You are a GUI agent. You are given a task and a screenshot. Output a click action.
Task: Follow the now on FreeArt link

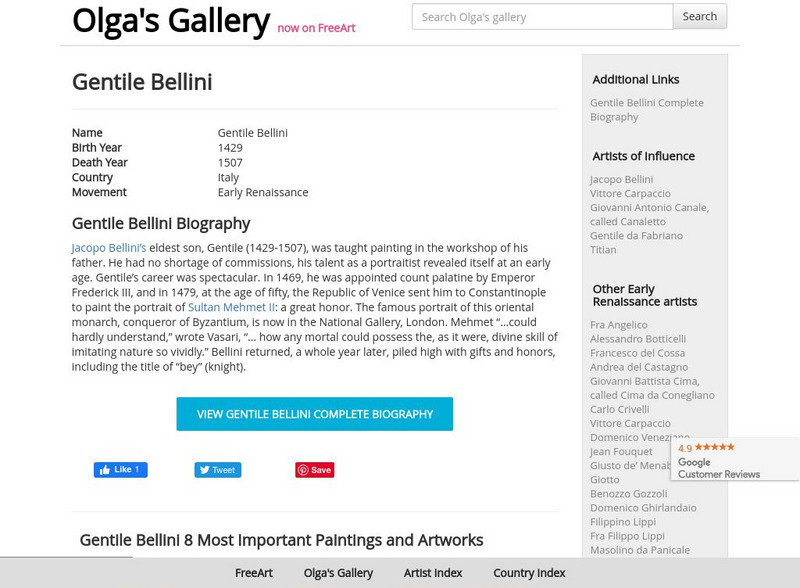coord(316,28)
